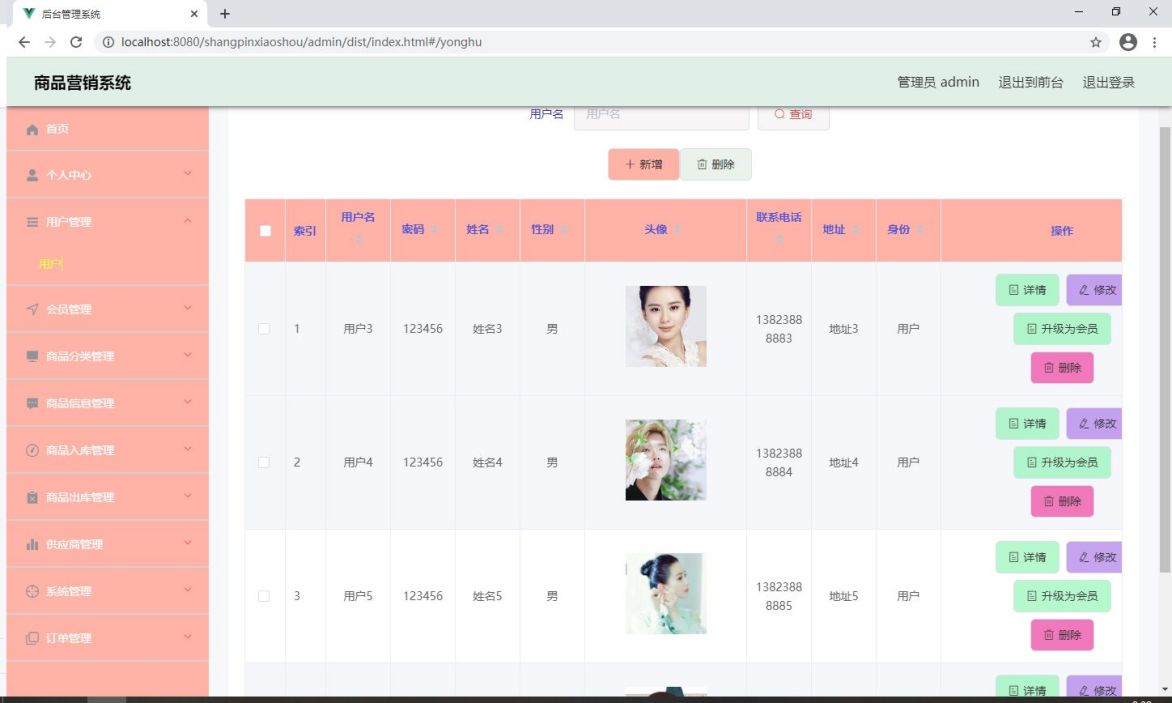Click the paper plane icon beside 会员管理
1172x703 pixels.
point(32,309)
